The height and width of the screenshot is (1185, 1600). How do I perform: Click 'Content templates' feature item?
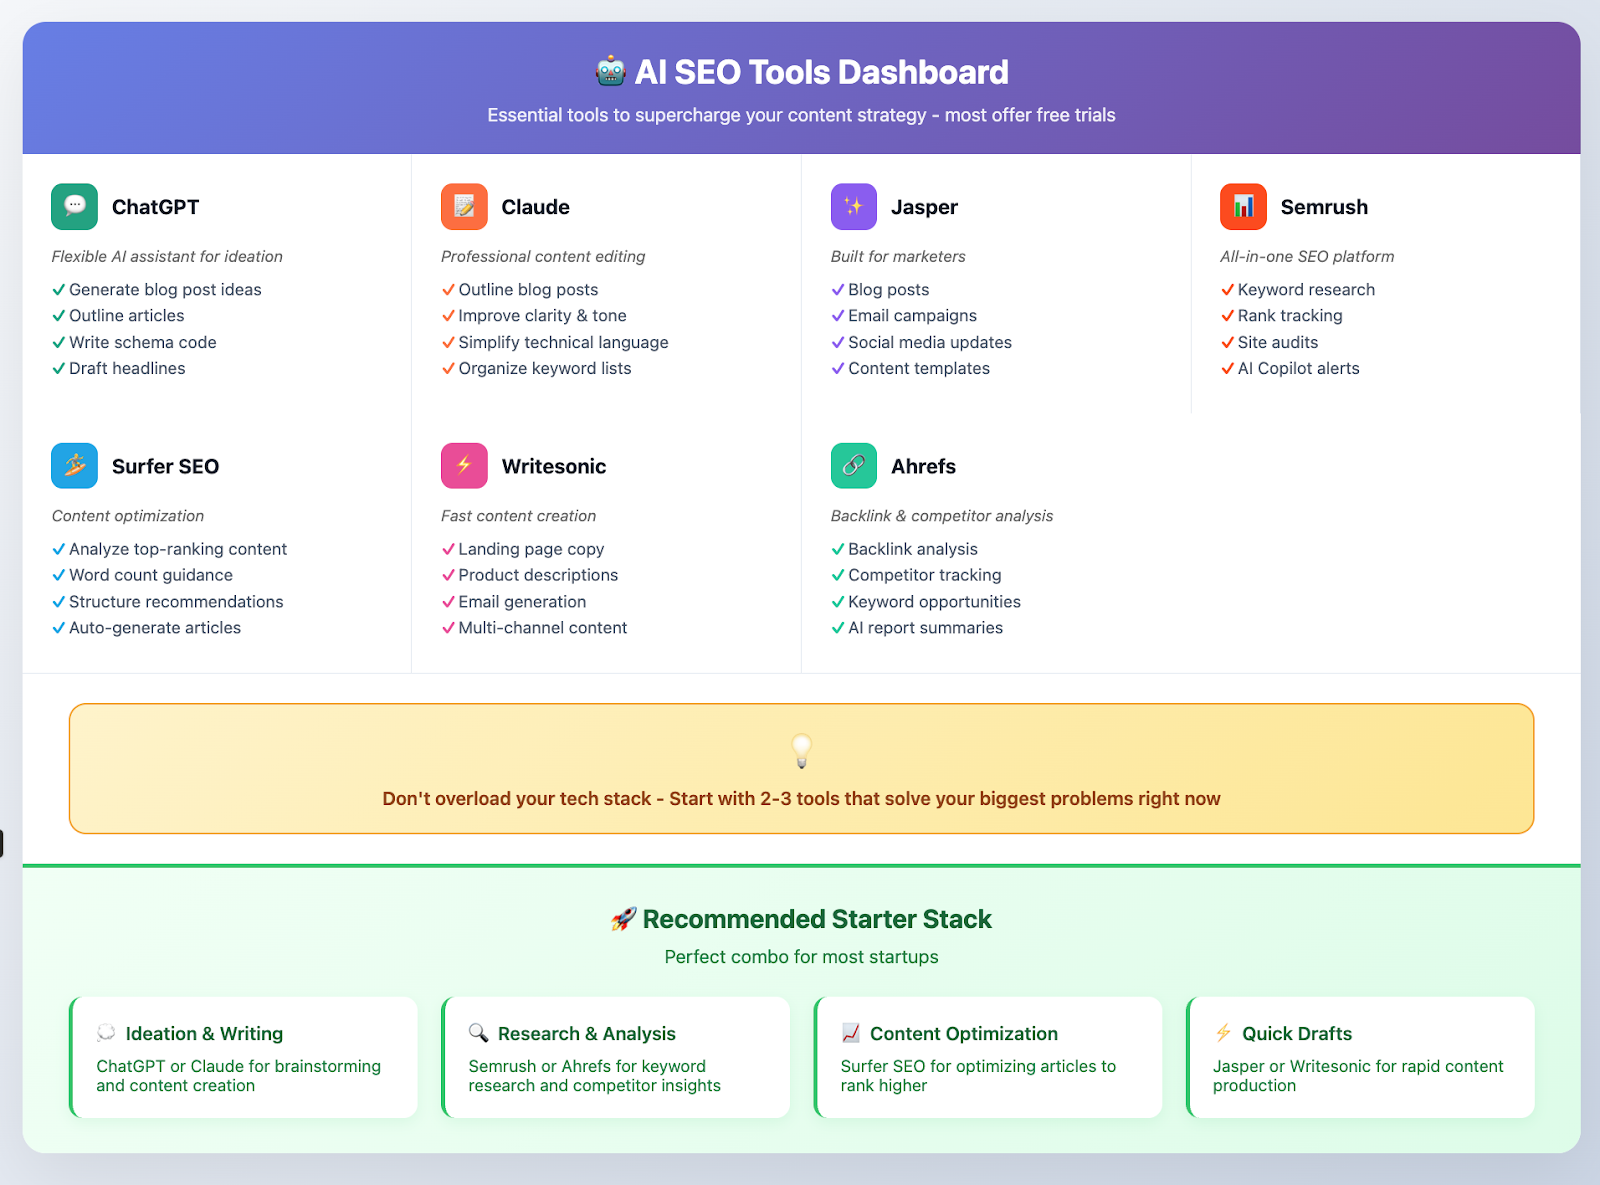919,369
